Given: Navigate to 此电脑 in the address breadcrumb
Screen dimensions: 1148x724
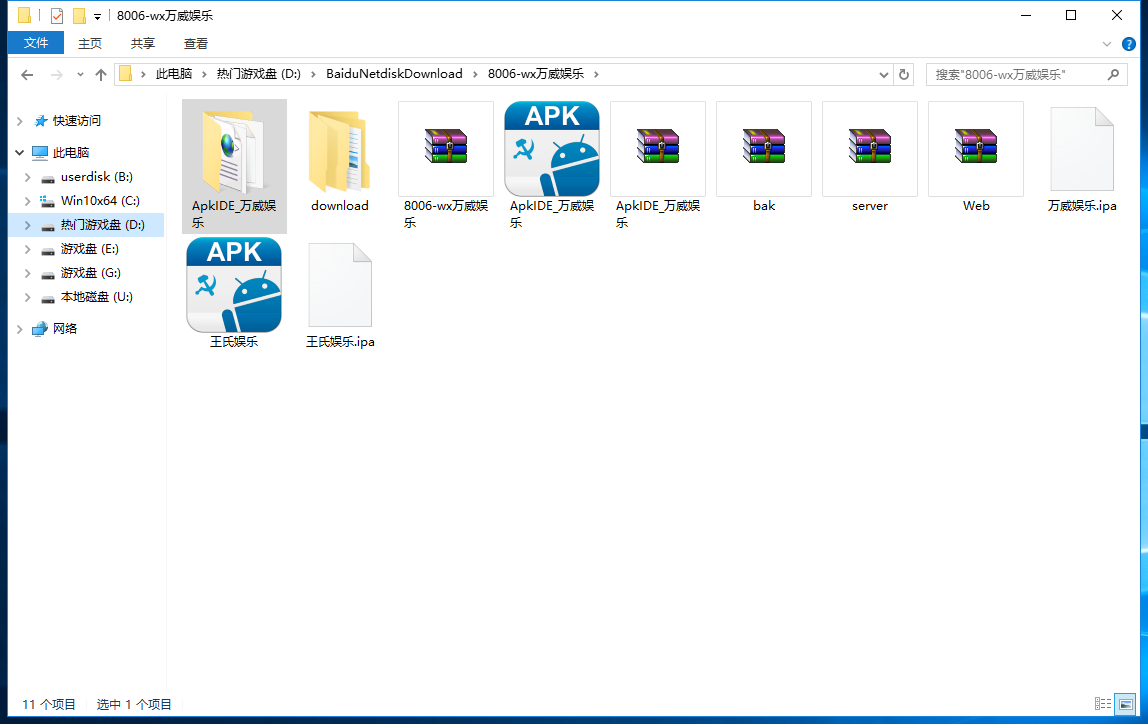Looking at the screenshot, I should (174, 74).
